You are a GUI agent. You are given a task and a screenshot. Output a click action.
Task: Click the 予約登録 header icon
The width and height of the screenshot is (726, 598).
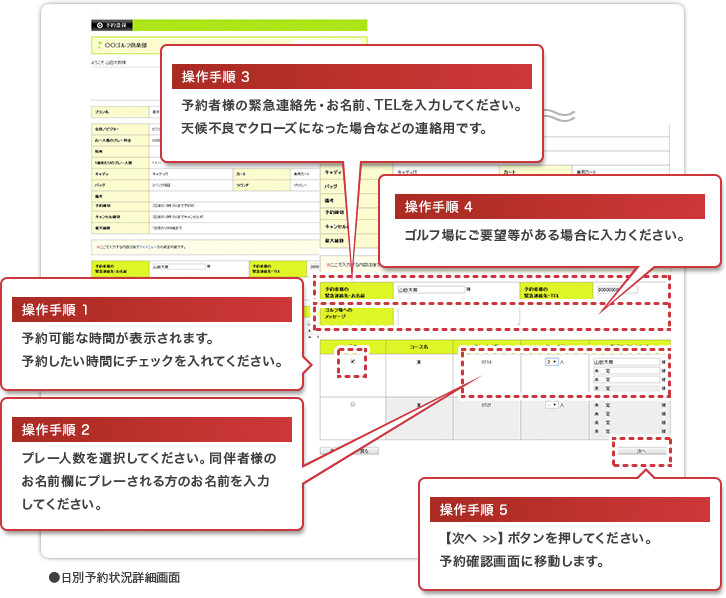coord(100,25)
